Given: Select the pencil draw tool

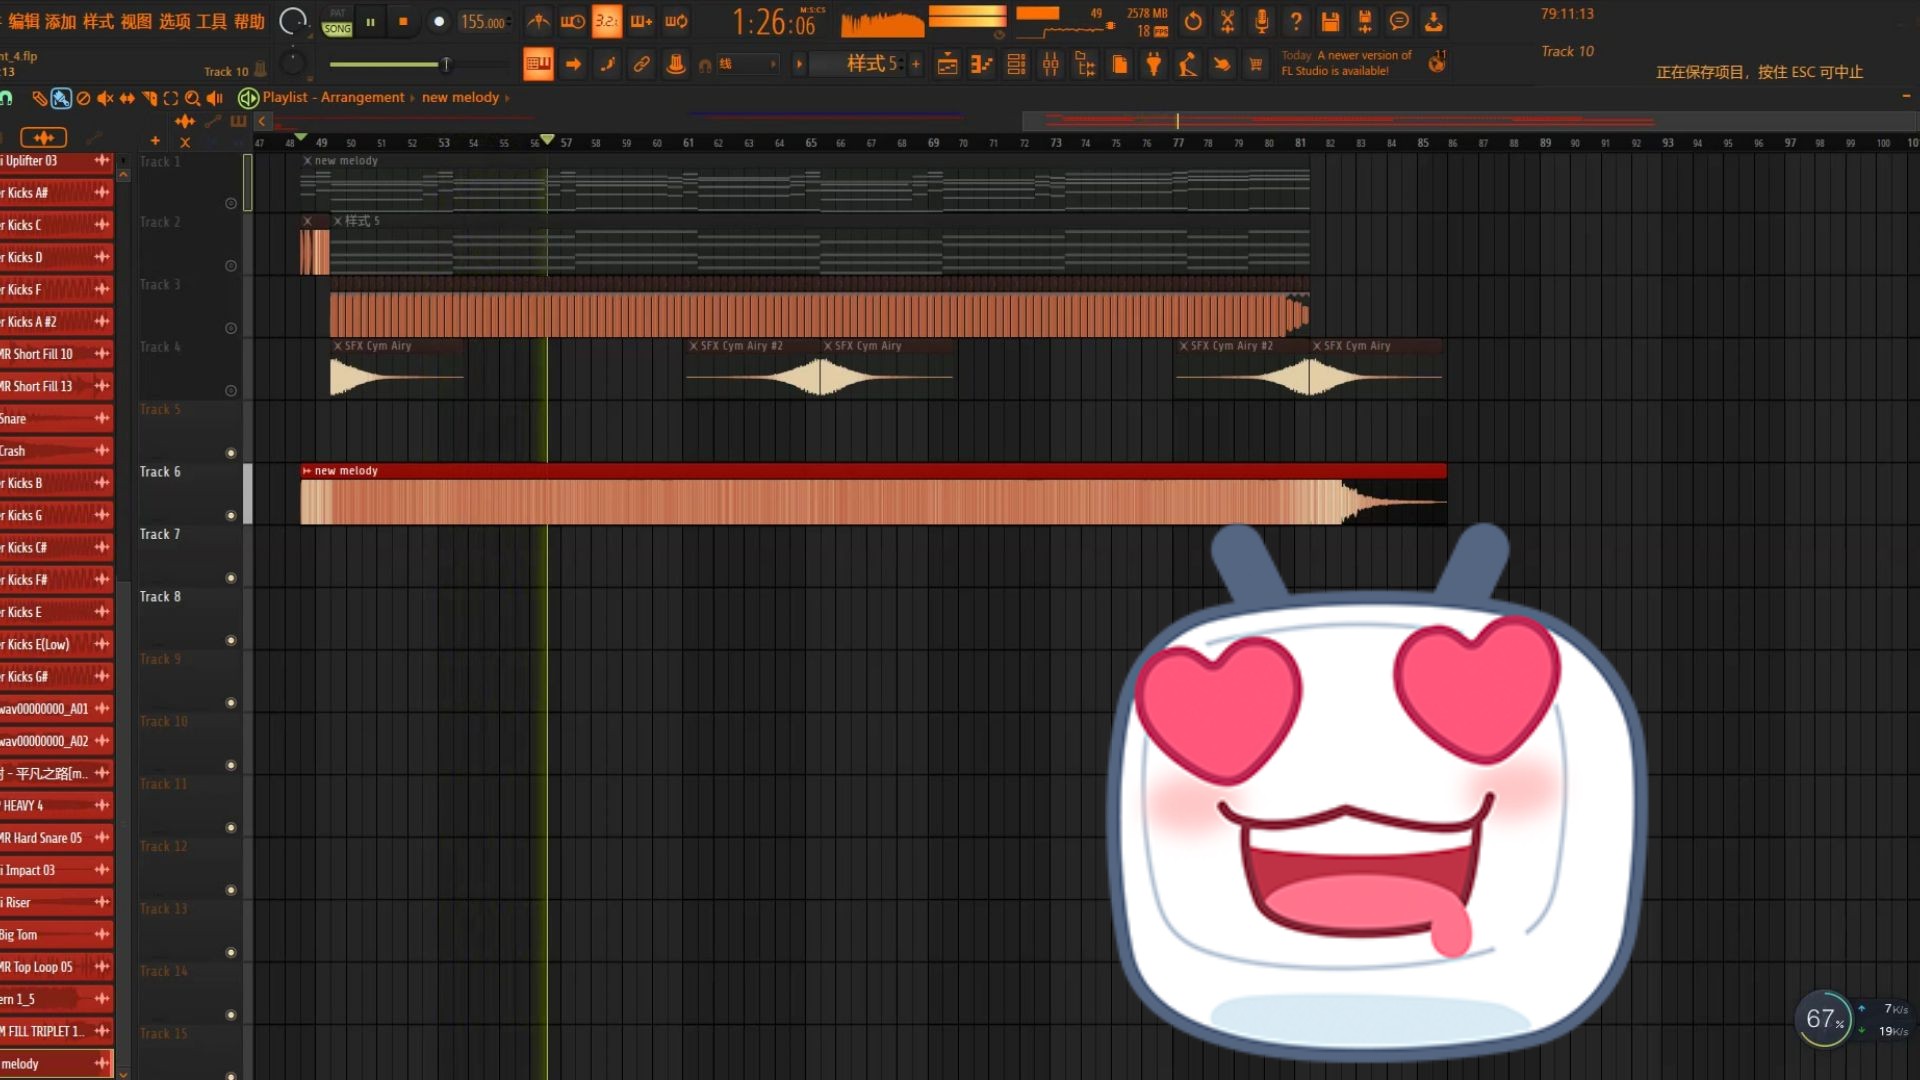Looking at the screenshot, I should [39, 98].
